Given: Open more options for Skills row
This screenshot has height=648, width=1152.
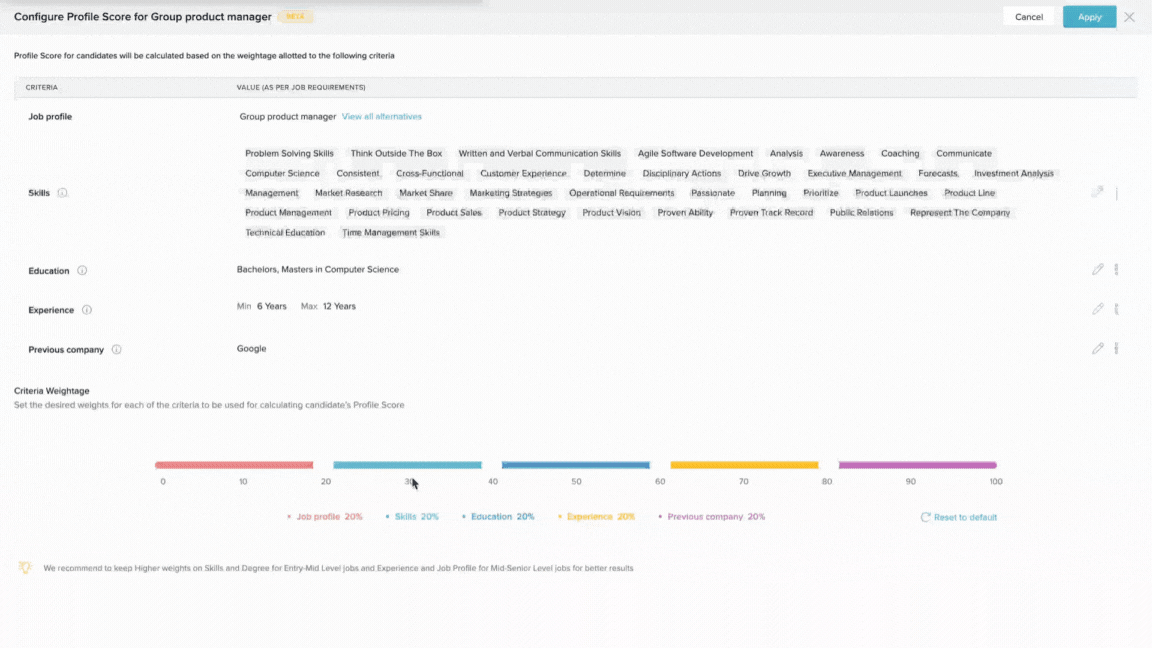Looking at the screenshot, I should point(1116,193).
